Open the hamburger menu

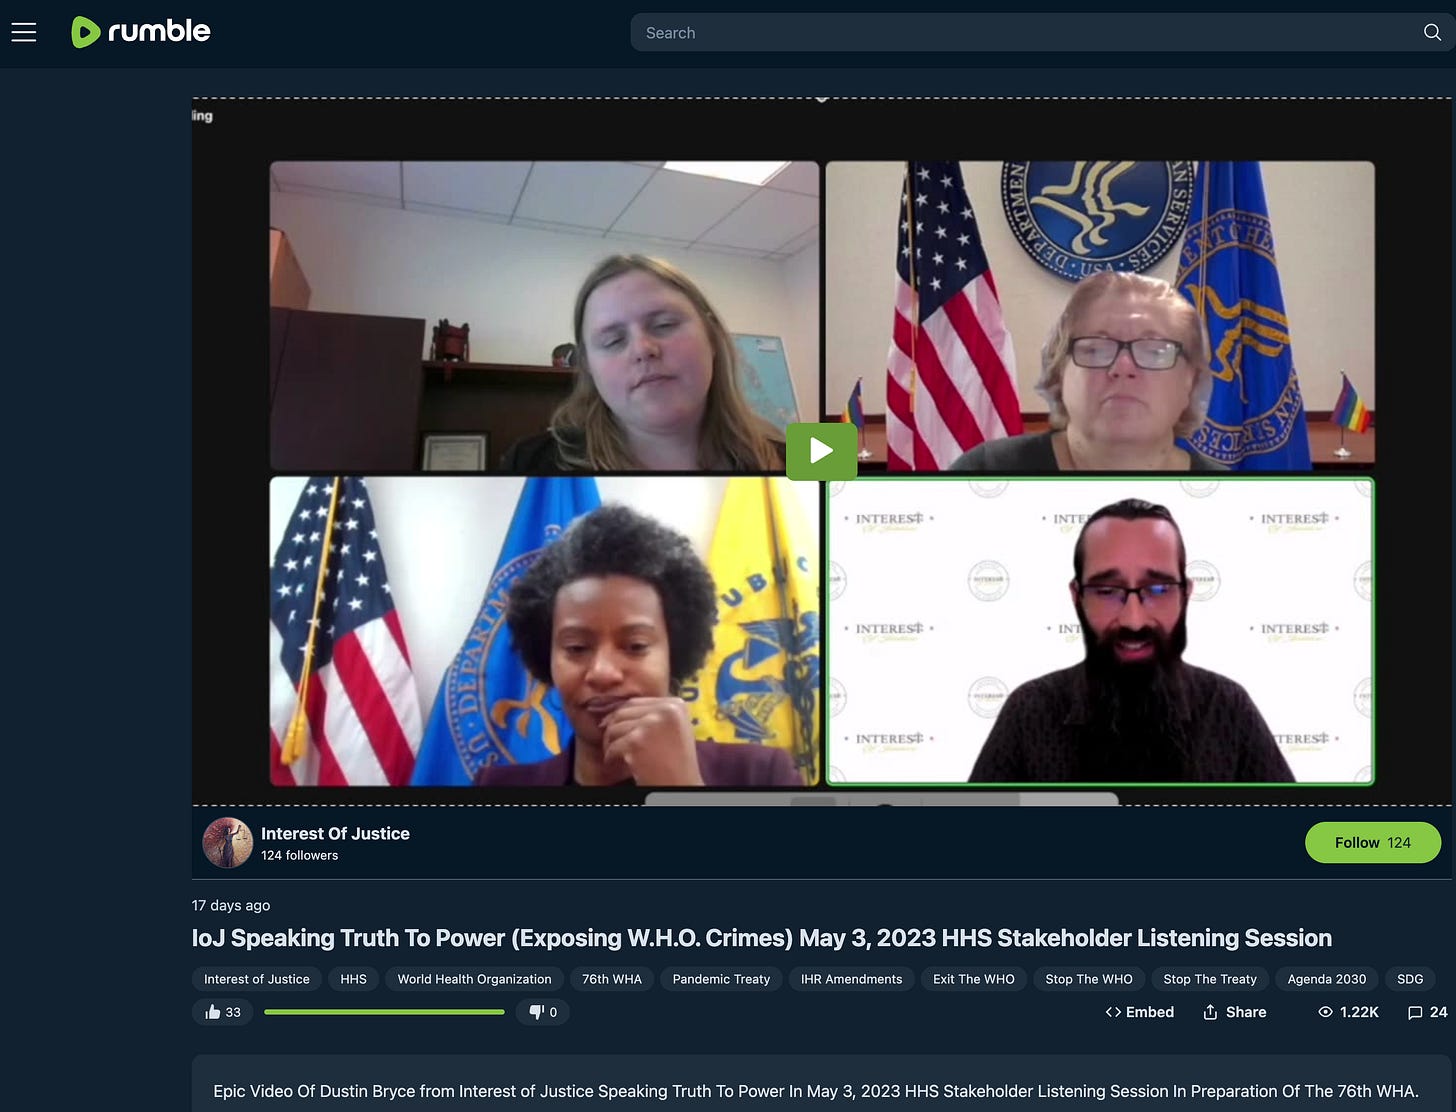(24, 32)
